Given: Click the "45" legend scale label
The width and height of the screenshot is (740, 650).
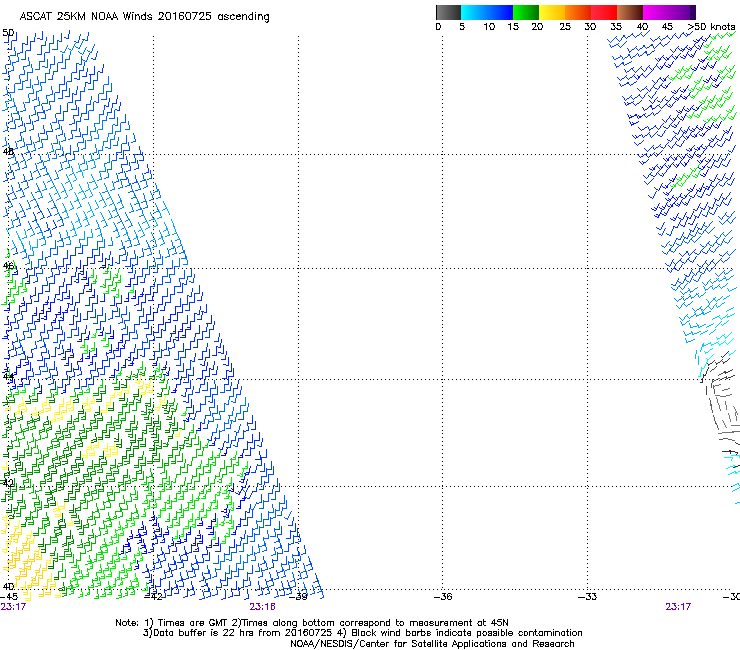Looking at the screenshot, I should pos(667,27).
